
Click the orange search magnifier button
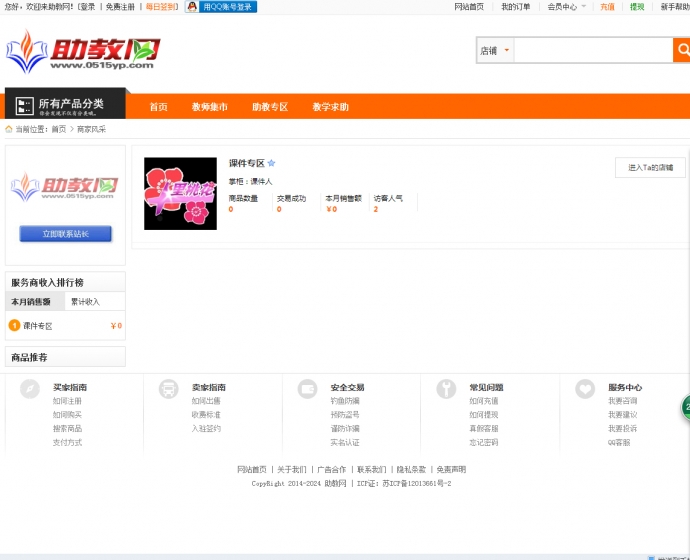coord(682,50)
